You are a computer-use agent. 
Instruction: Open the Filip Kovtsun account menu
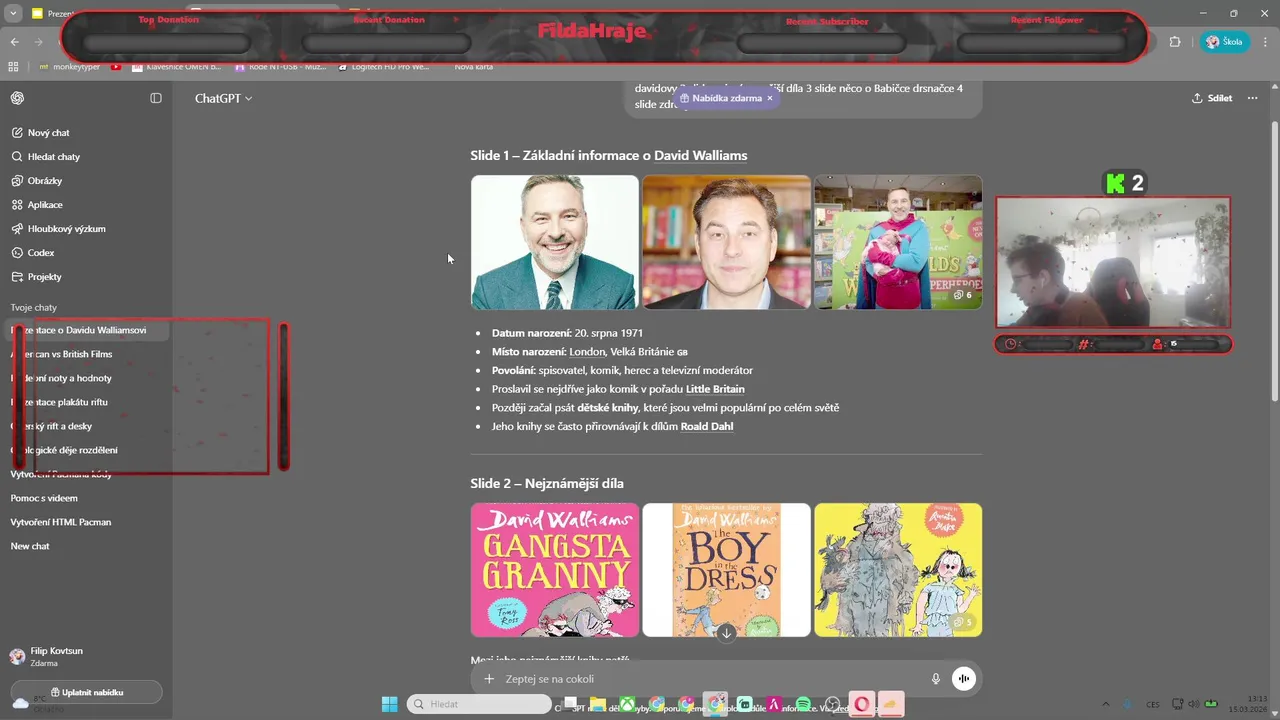(x=86, y=656)
